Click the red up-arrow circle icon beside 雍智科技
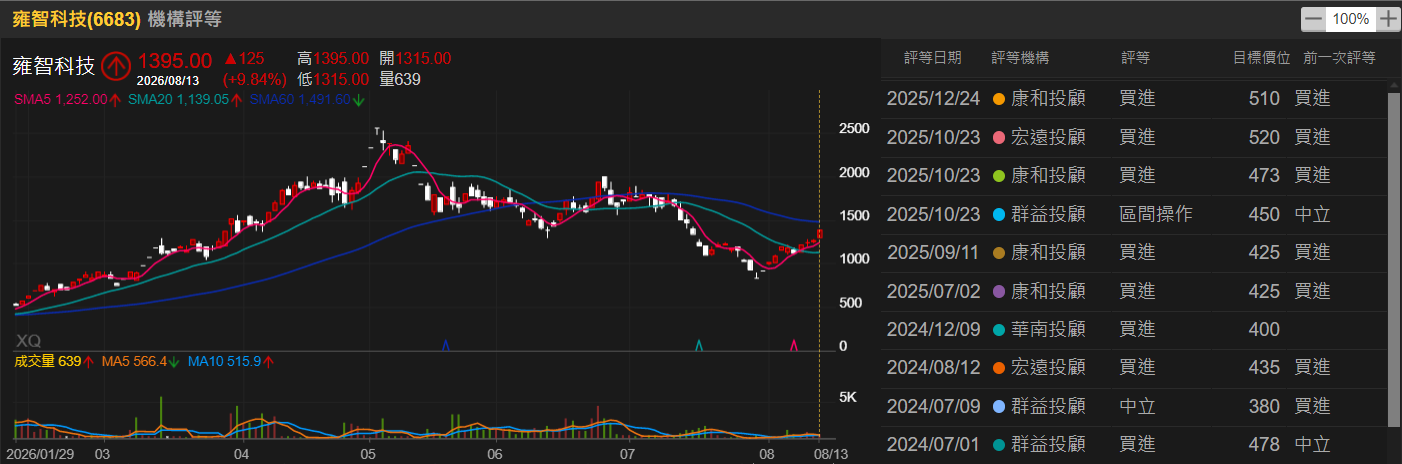Viewport: 1402px width, 464px height. [117, 66]
